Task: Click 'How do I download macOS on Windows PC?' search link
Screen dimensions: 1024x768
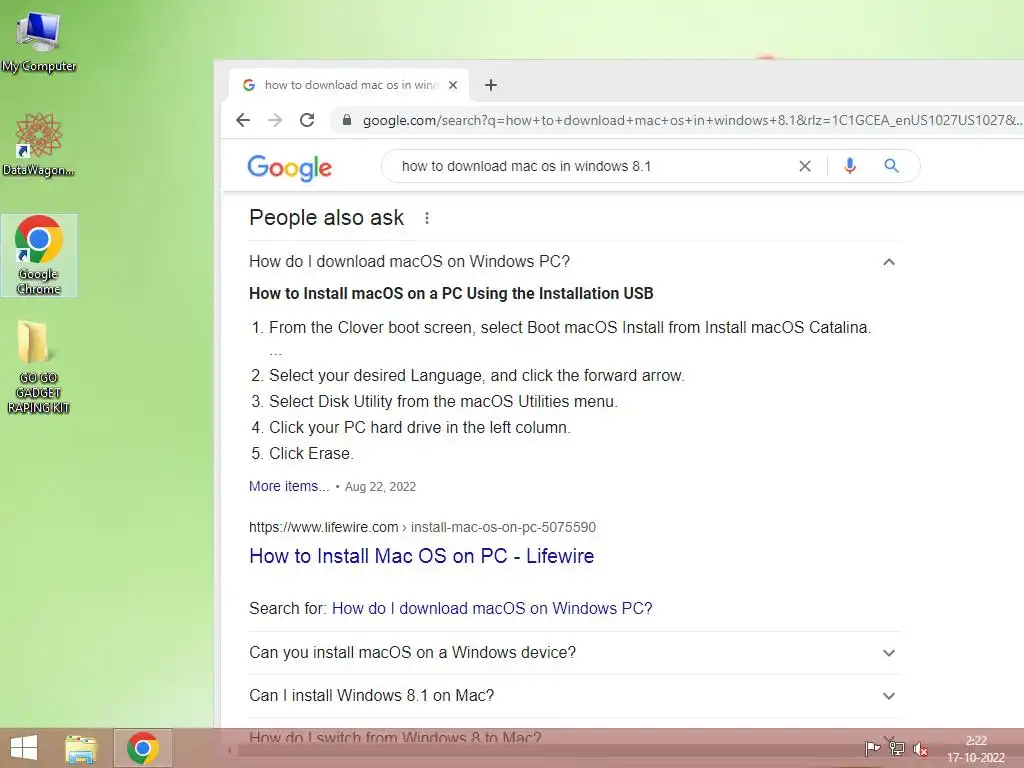Action: (x=492, y=608)
